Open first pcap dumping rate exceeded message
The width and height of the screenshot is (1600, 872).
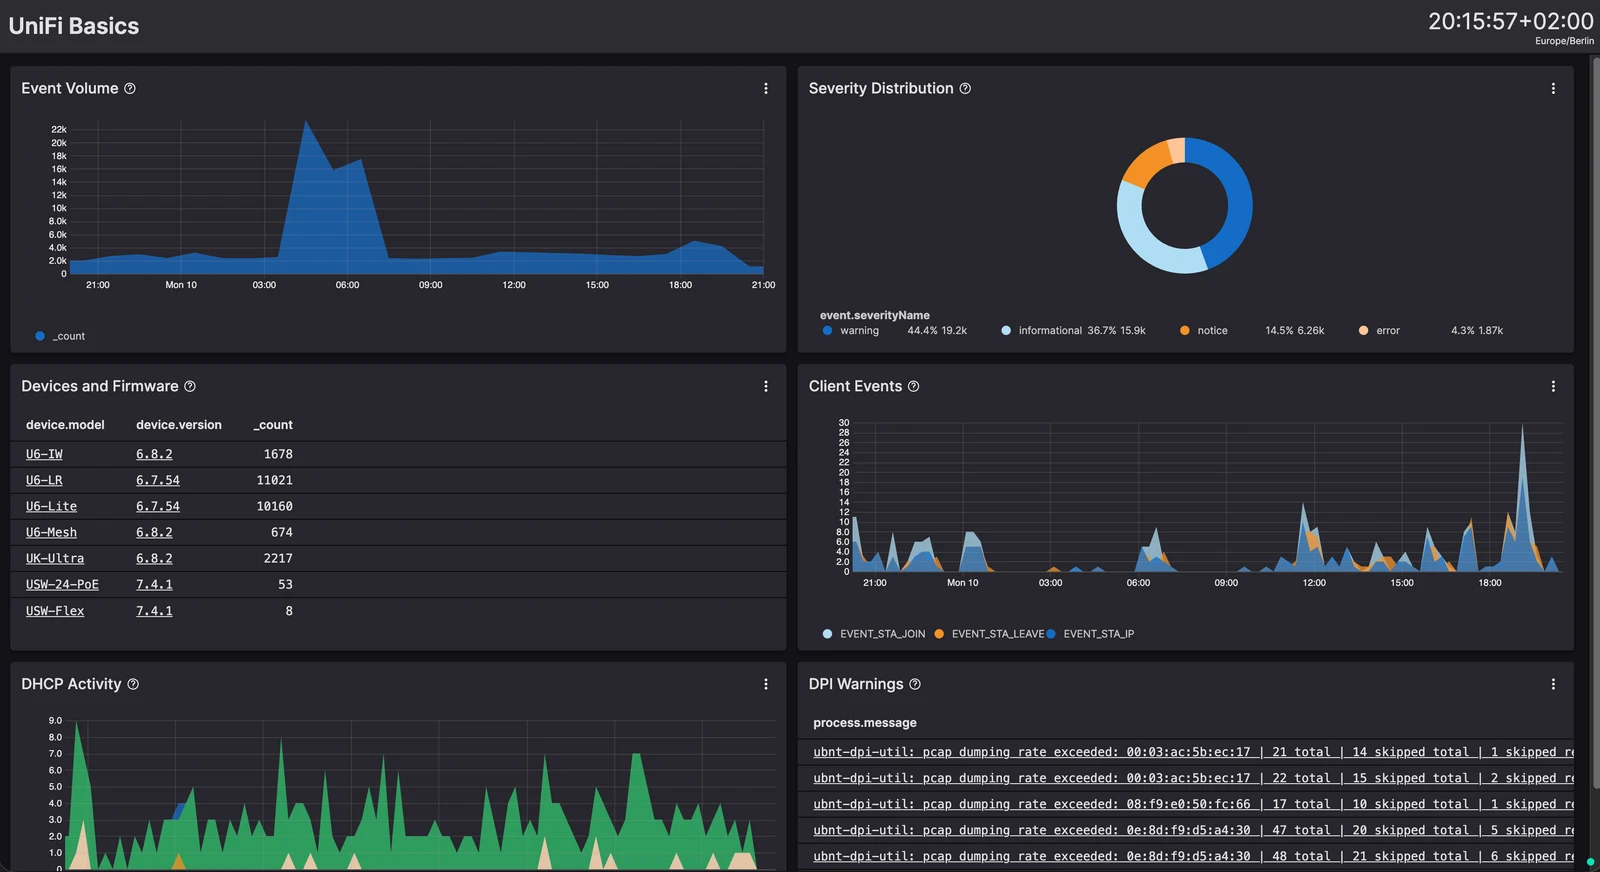pyautogui.click(x=1193, y=752)
